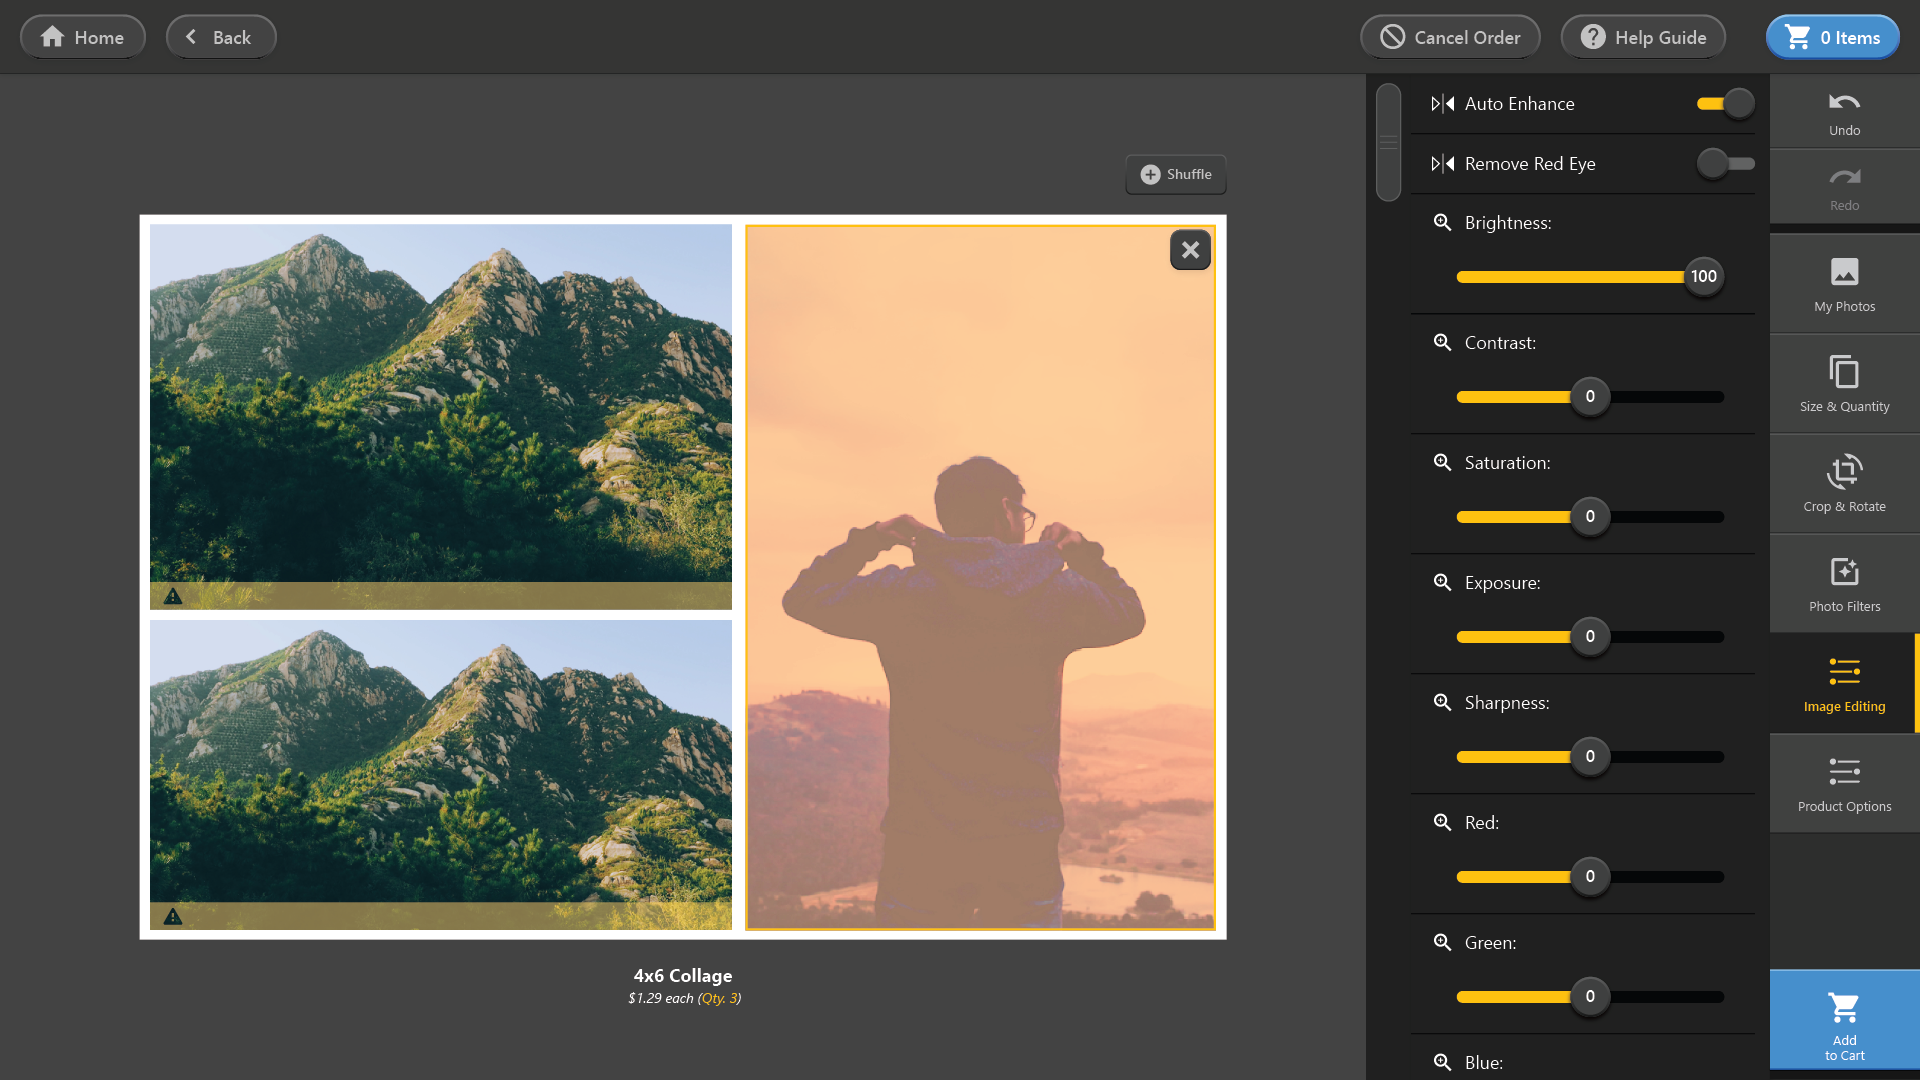Toggle the Auto Enhance switch off
1920x1080 pixels.
(1726, 103)
